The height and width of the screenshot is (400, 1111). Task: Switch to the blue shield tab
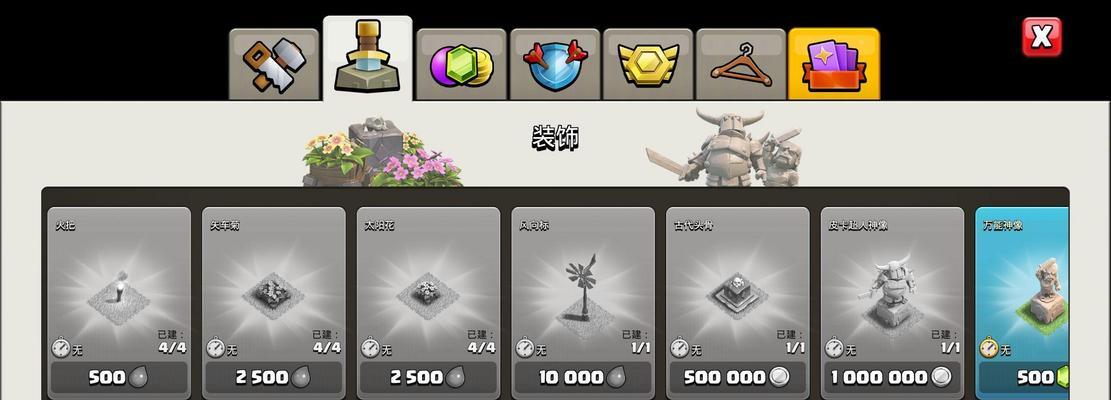[x=555, y=64]
